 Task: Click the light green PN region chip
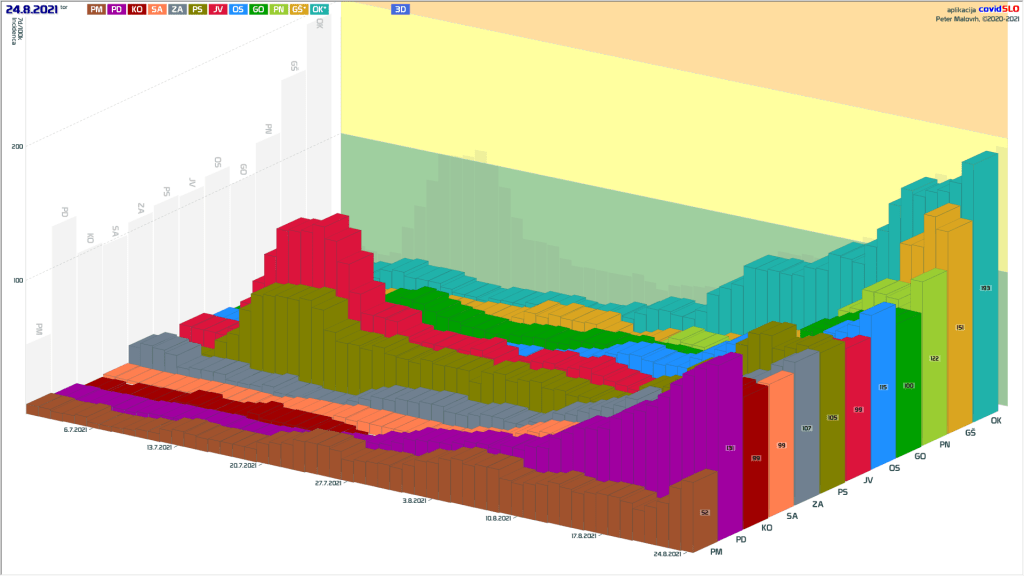point(278,8)
